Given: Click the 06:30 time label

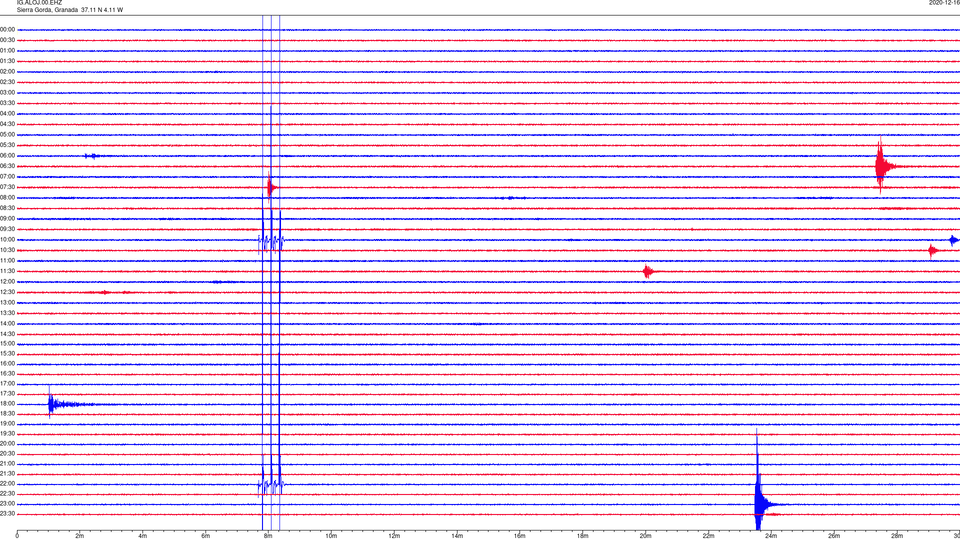Looking at the screenshot, I should pos(7,166).
